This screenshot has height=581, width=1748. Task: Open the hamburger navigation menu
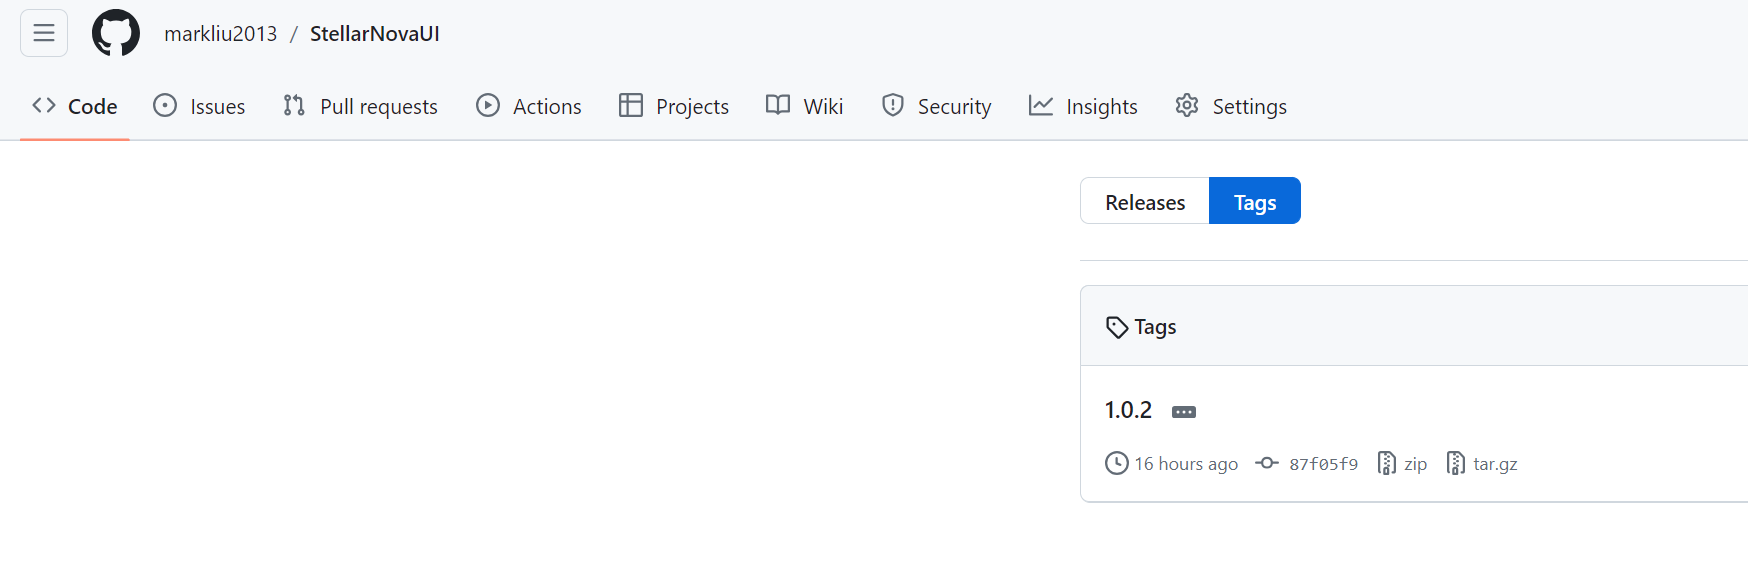(x=44, y=33)
